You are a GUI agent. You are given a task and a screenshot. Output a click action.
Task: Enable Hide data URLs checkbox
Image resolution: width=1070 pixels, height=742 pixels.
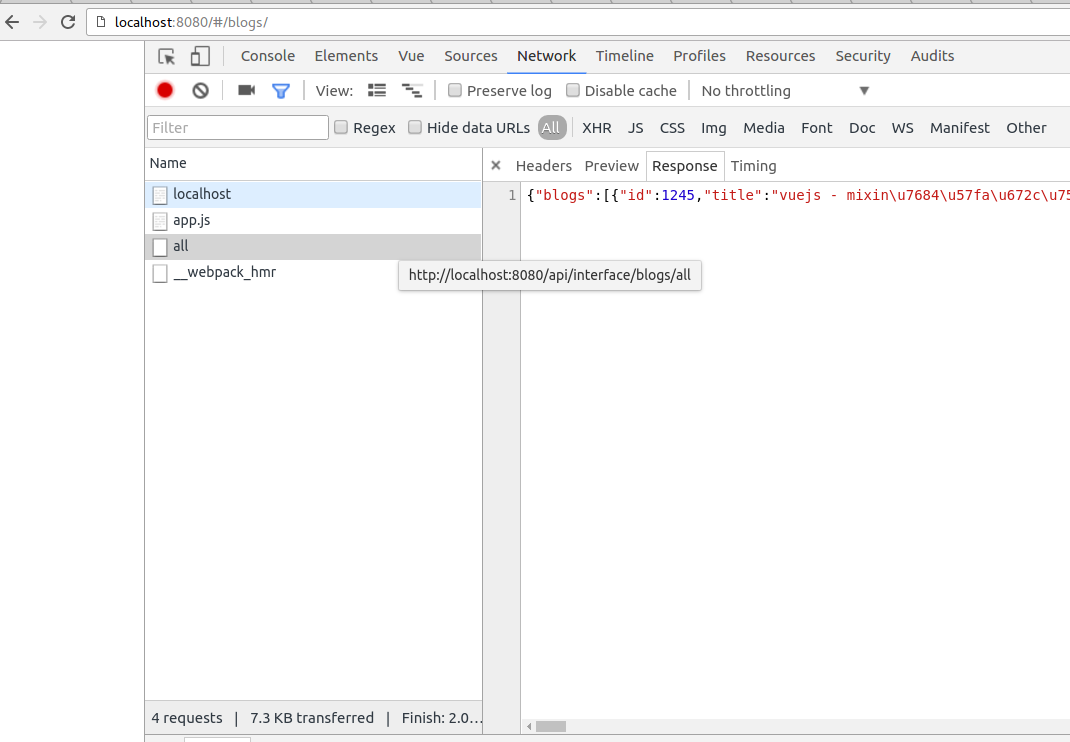[415, 127]
